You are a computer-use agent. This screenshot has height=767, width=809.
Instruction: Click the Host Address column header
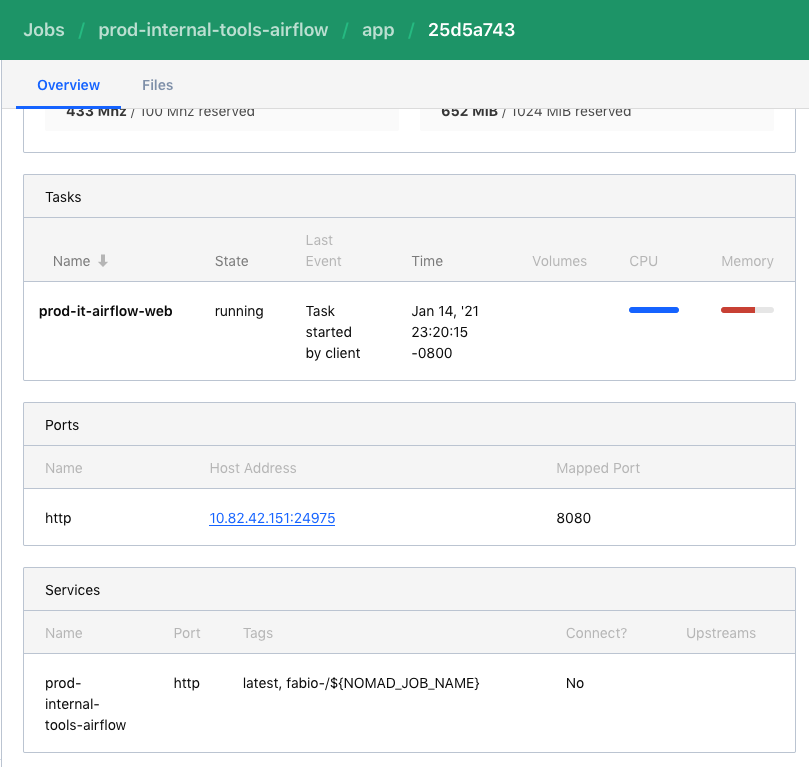253,468
